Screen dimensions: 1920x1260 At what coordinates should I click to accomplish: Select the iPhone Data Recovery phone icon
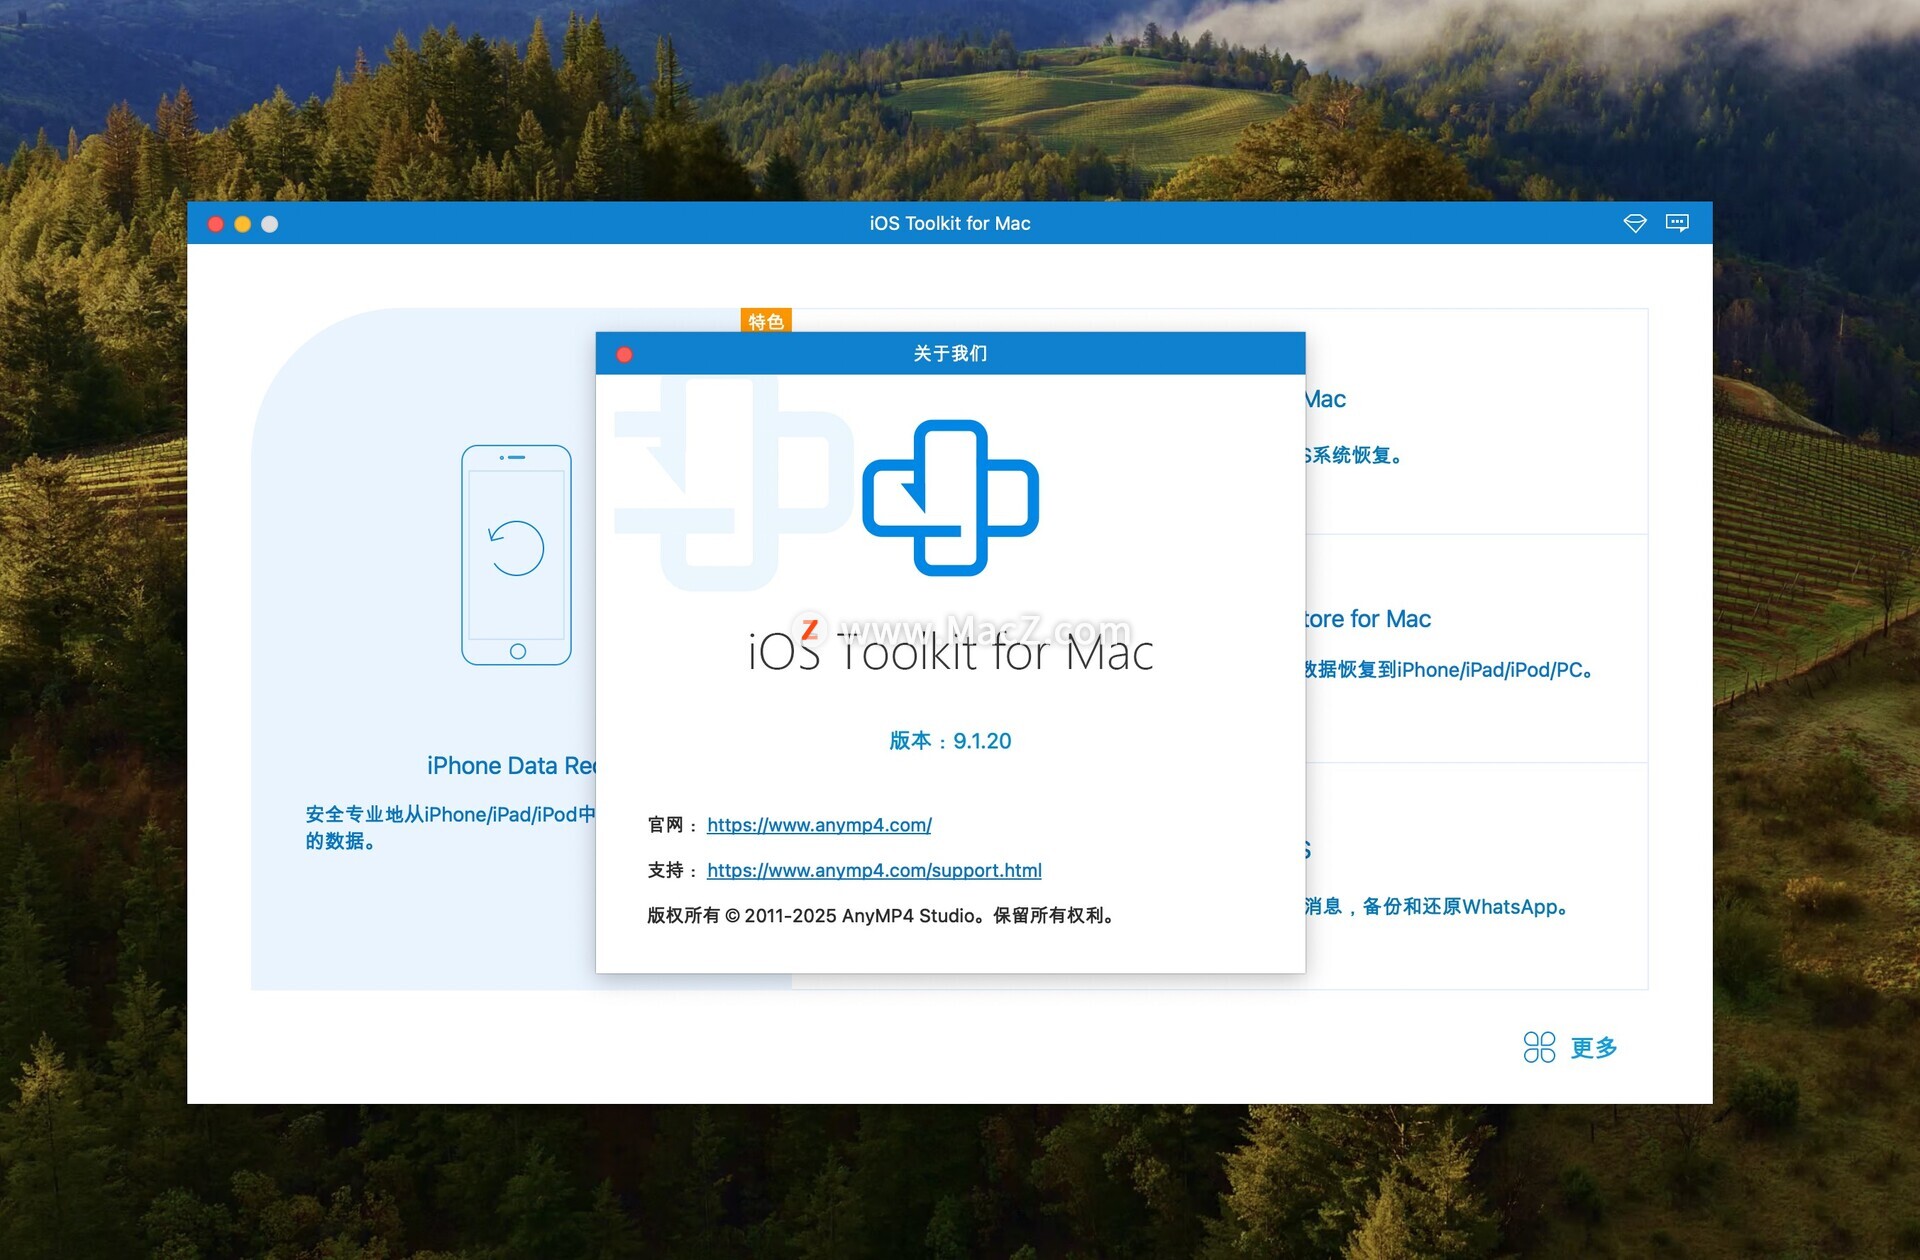516,555
